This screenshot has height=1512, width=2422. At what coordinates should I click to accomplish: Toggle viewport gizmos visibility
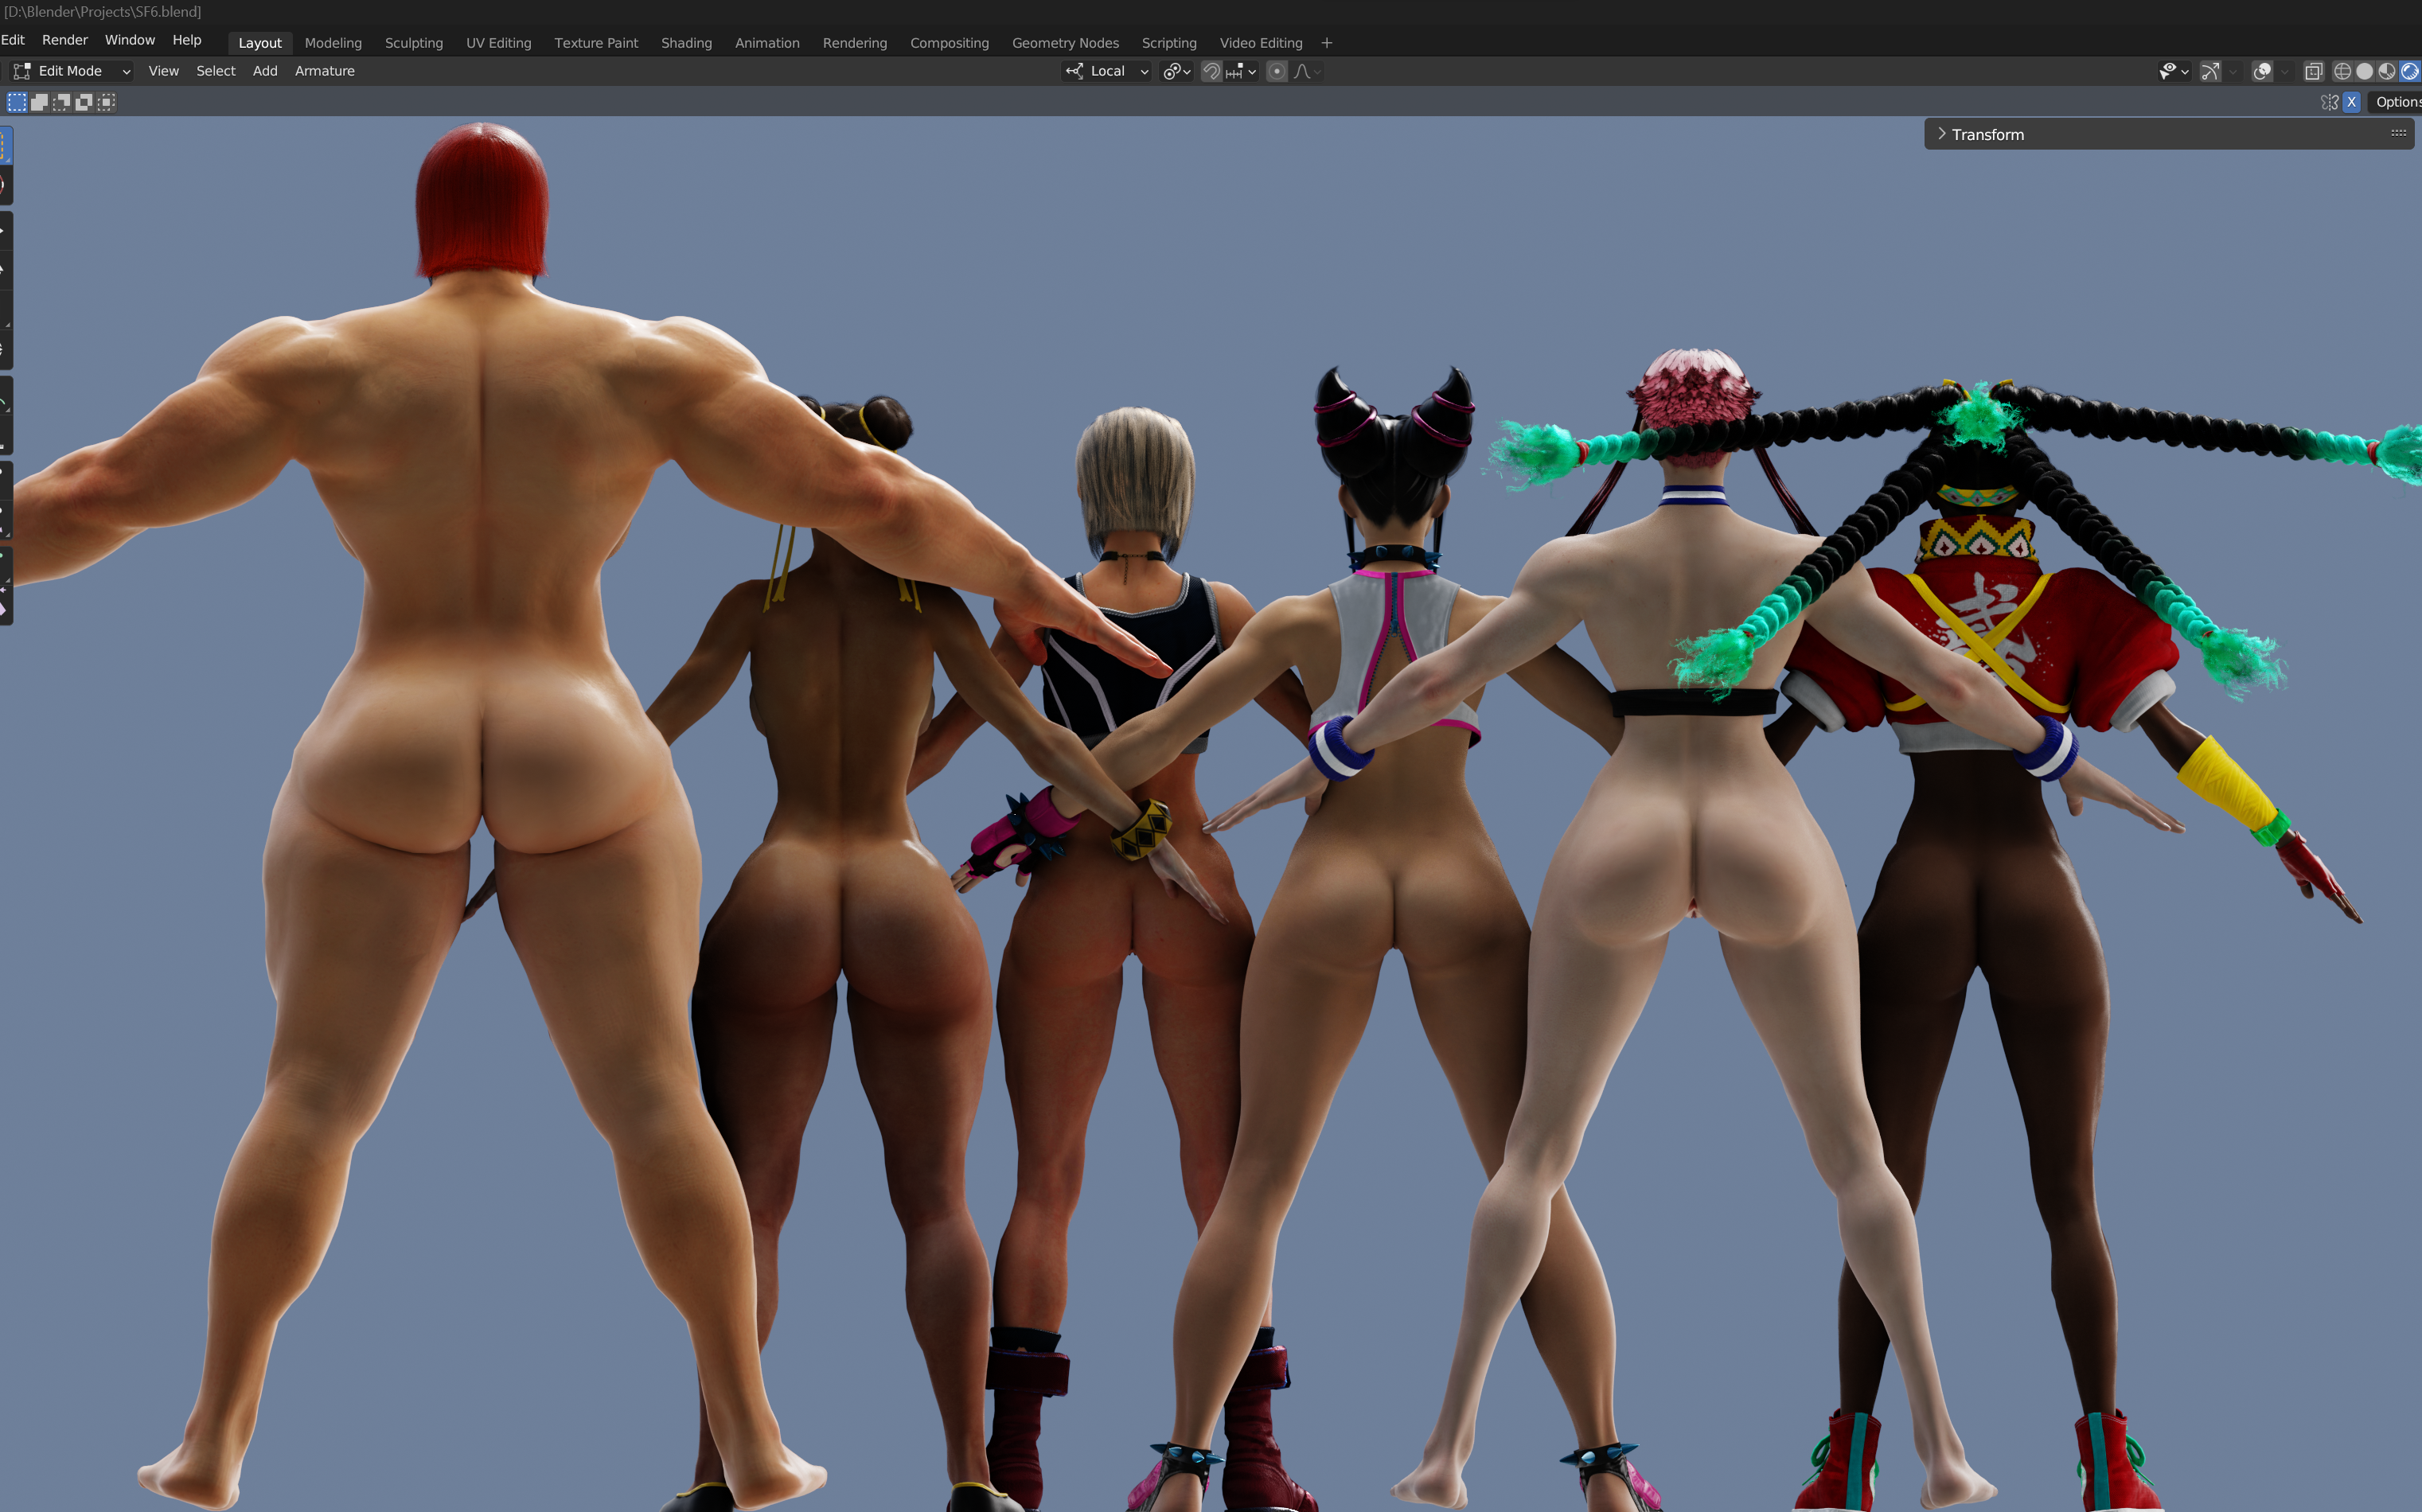click(x=2210, y=71)
